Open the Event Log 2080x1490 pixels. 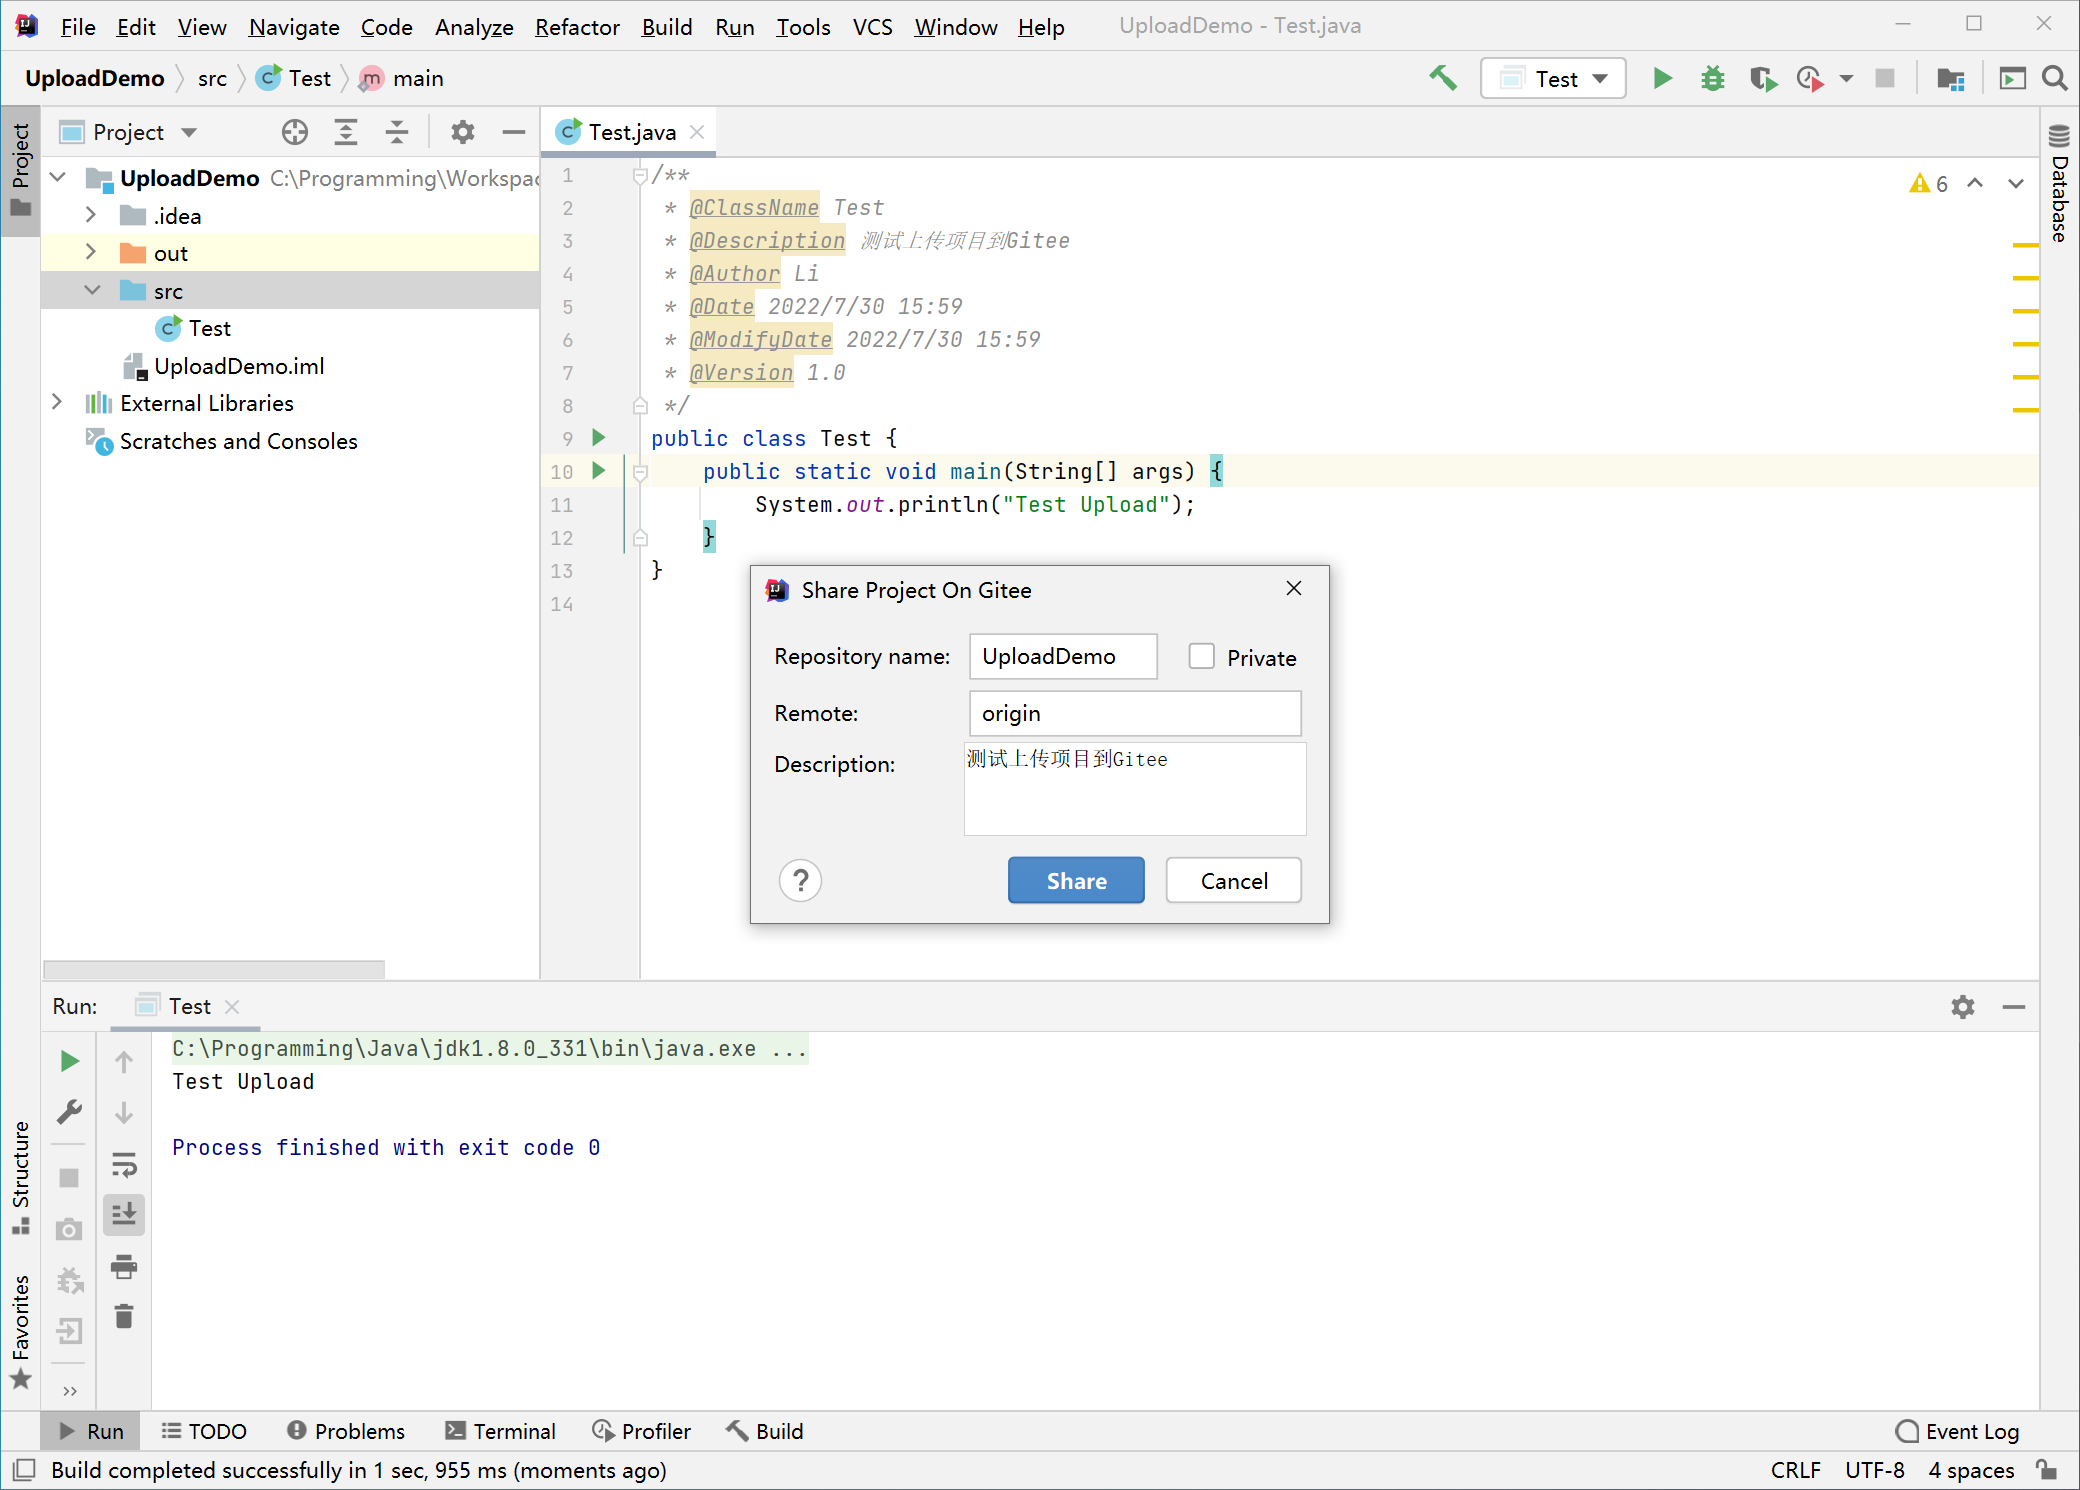click(x=1958, y=1431)
